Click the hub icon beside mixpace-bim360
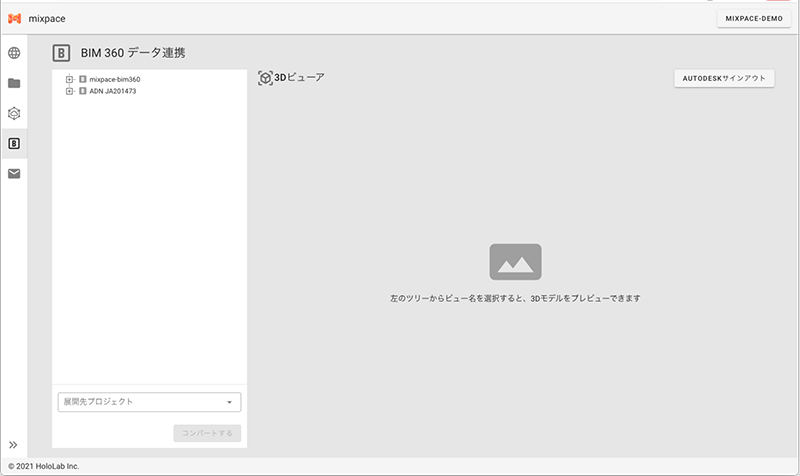This screenshot has height=476, width=800. pyautogui.click(x=83, y=79)
